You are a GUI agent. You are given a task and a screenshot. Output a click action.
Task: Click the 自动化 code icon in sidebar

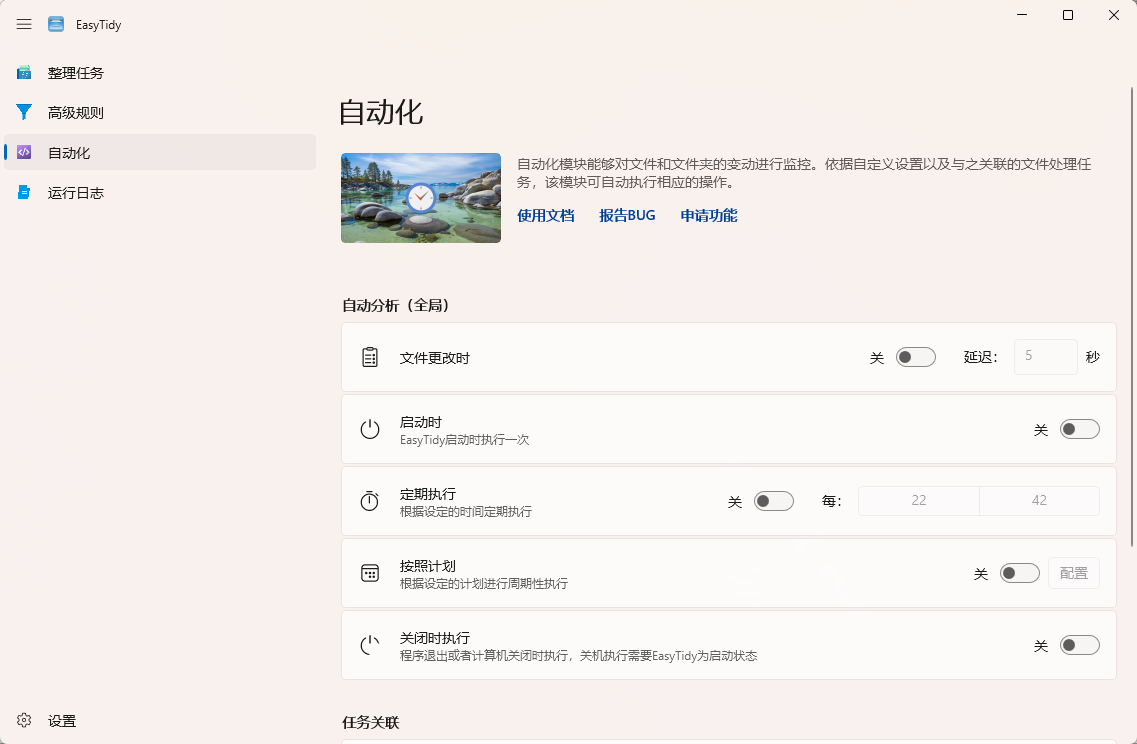(x=24, y=152)
